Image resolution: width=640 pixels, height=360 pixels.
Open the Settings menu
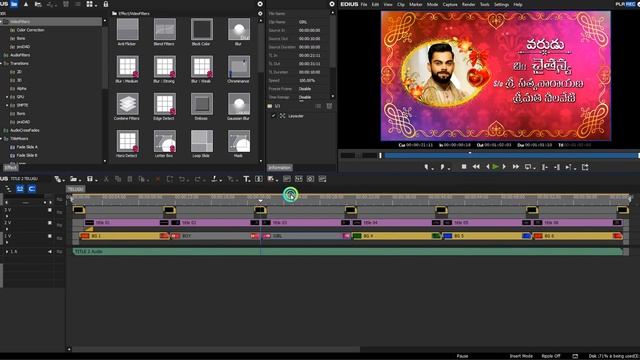(501, 4)
